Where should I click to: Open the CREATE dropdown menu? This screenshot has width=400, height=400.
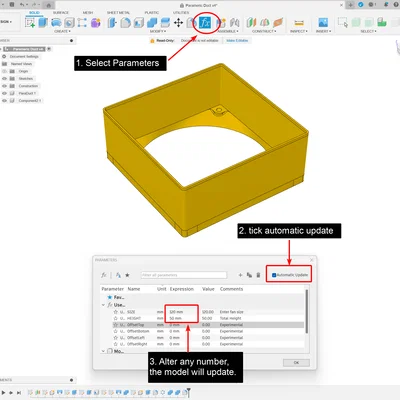pos(62,31)
